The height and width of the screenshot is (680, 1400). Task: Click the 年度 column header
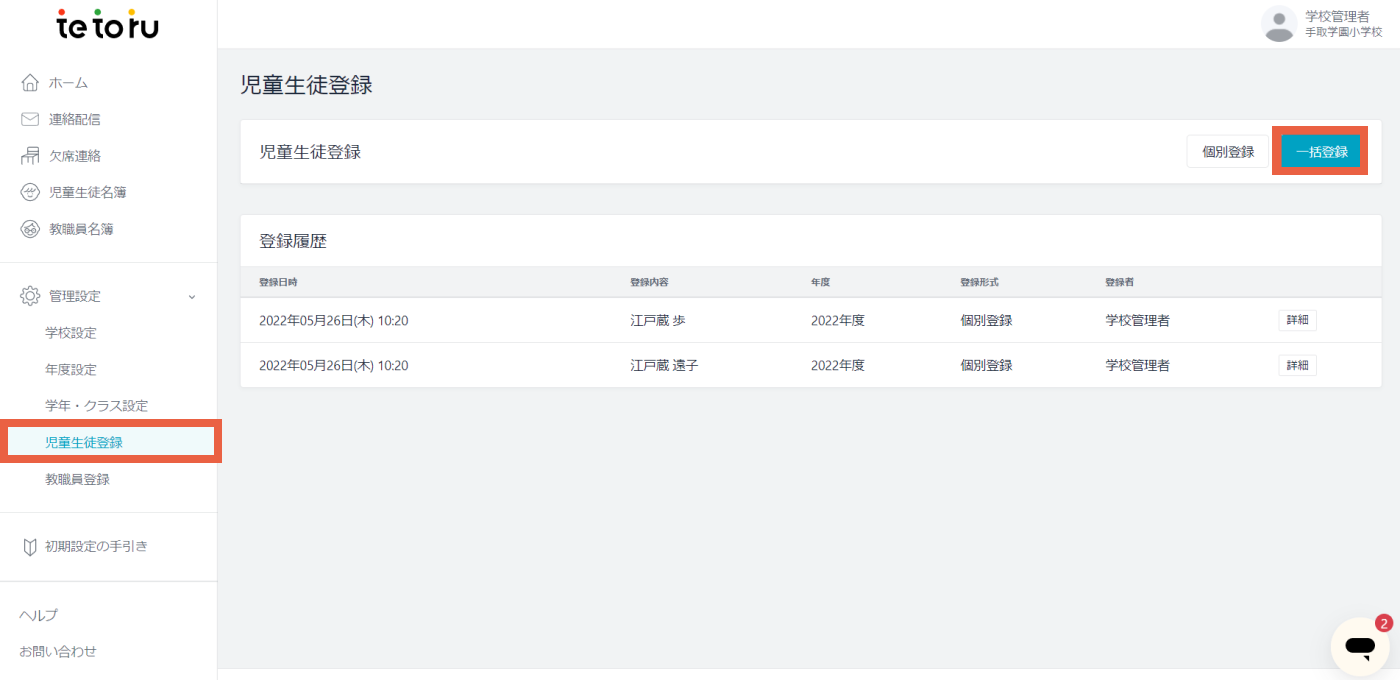(821, 282)
